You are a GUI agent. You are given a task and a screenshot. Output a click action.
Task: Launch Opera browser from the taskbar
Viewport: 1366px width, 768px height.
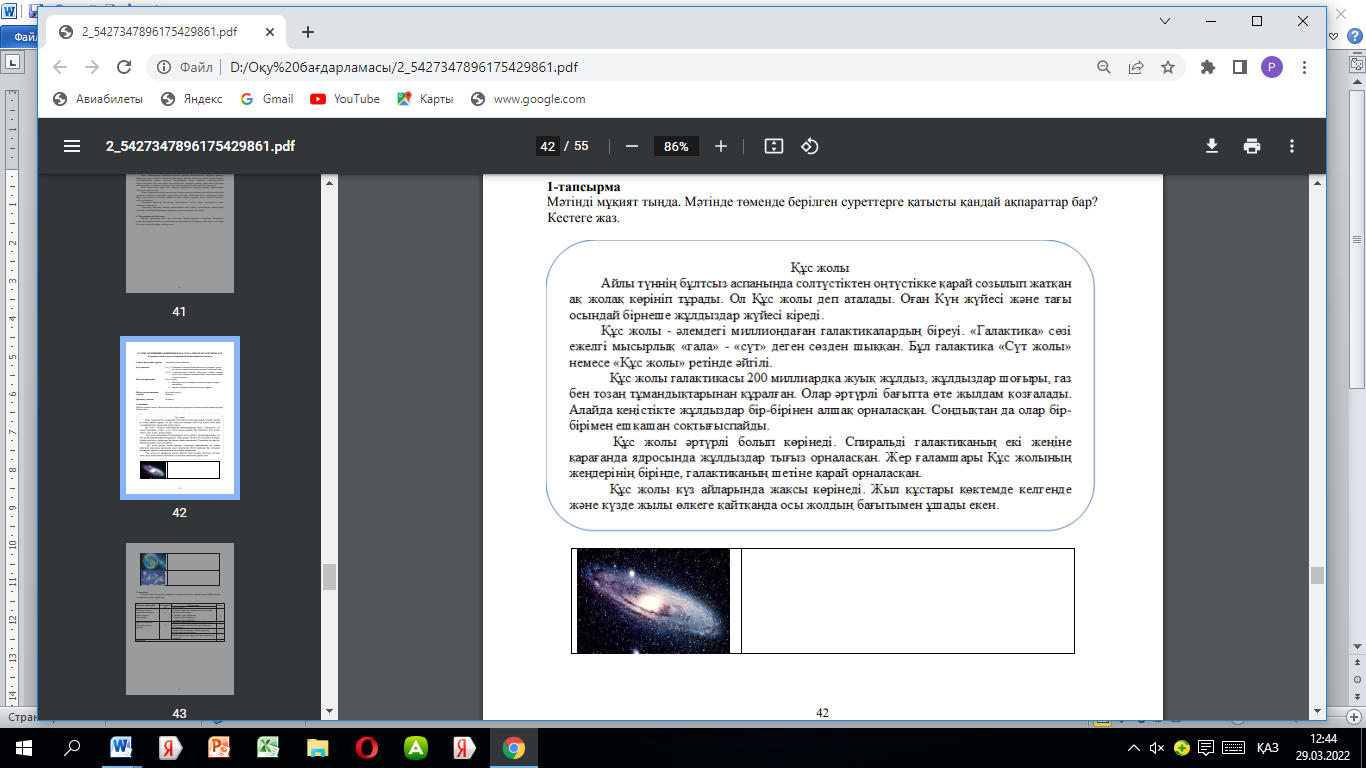366,747
